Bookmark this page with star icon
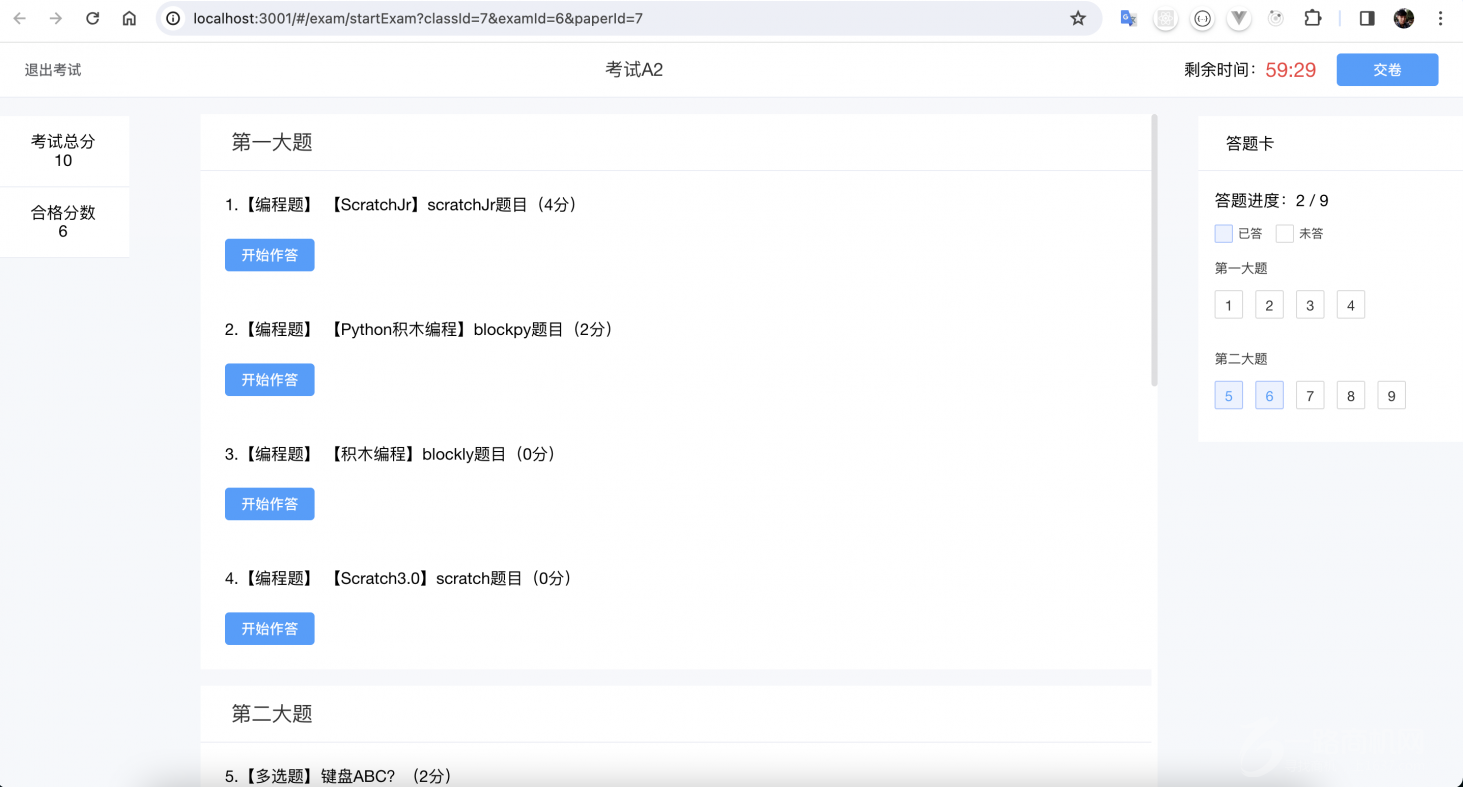This screenshot has height=787, width=1463. point(1077,18)
